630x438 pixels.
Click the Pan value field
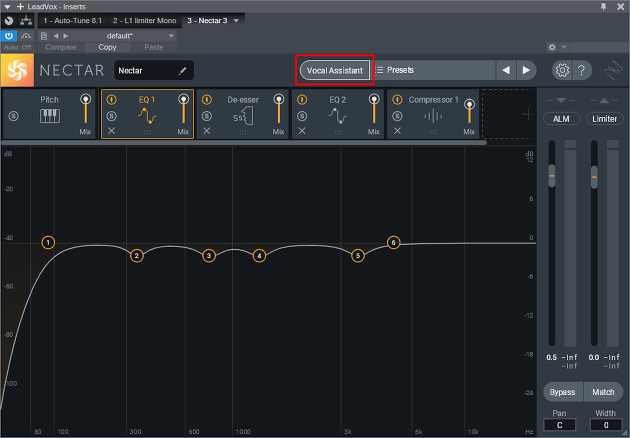pyautogui.click(x=559, y=425)
